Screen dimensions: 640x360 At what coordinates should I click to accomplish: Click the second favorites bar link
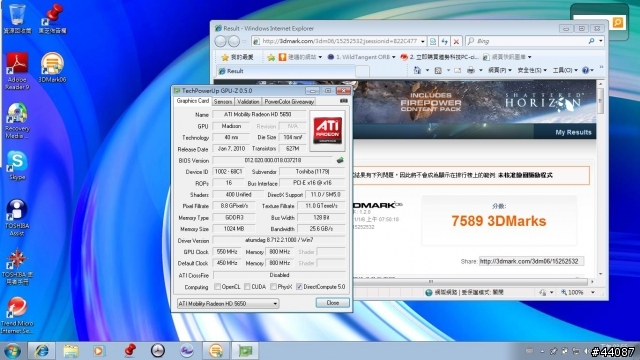[x=439, y=57]
